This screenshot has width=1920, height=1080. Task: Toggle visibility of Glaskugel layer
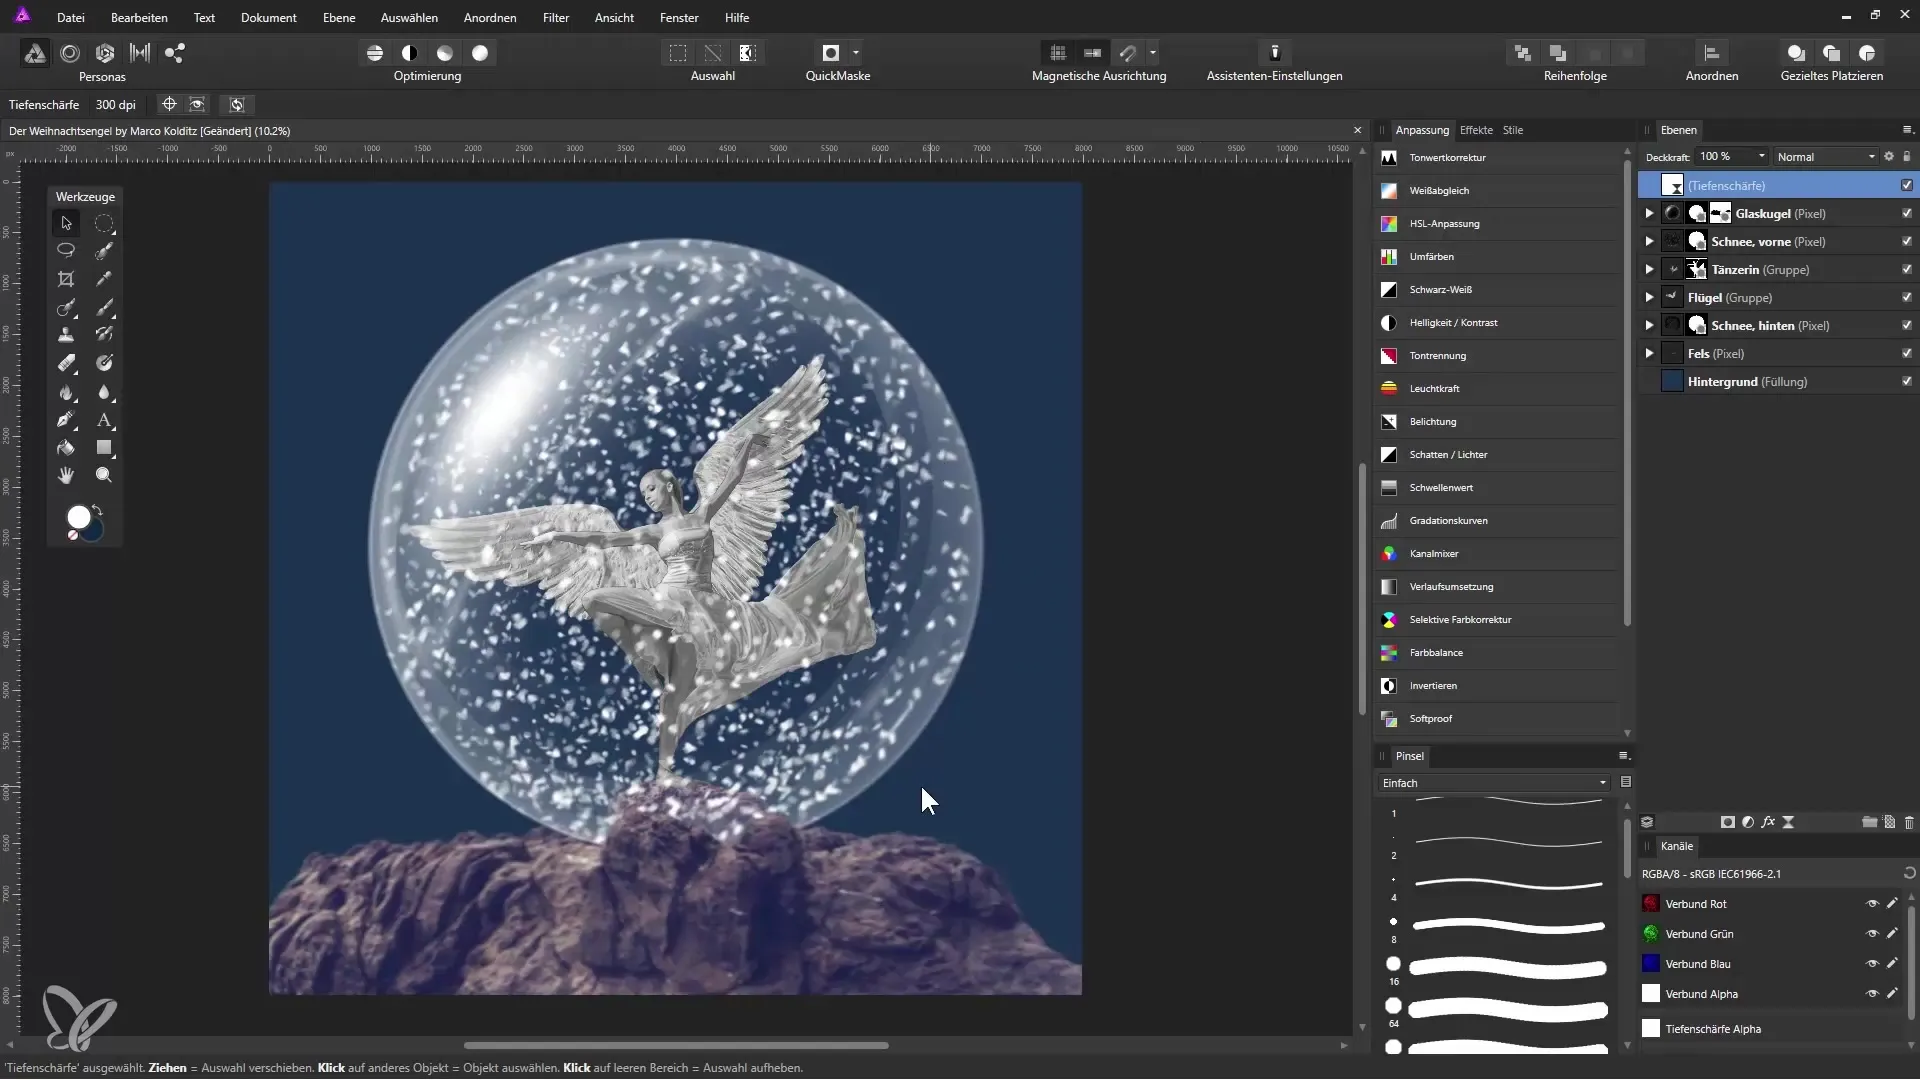(1907, 214)
